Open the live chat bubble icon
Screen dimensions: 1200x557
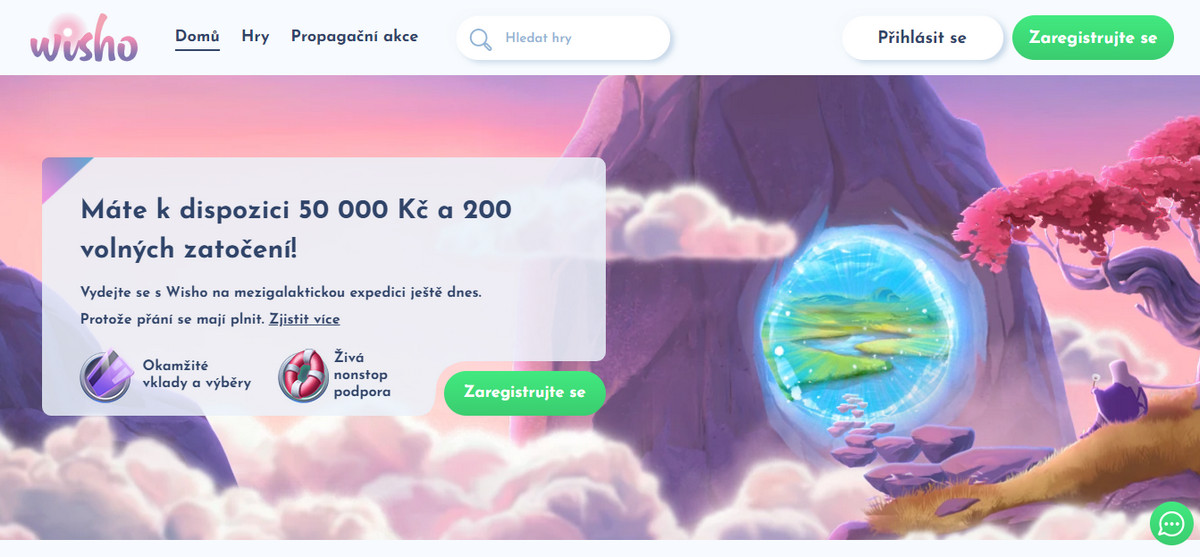tap(1170, 522)
